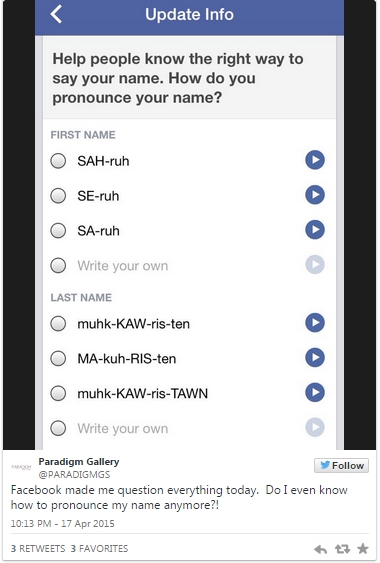Select the MA-kuh-RIS-ten radio button

coord(58,358)
